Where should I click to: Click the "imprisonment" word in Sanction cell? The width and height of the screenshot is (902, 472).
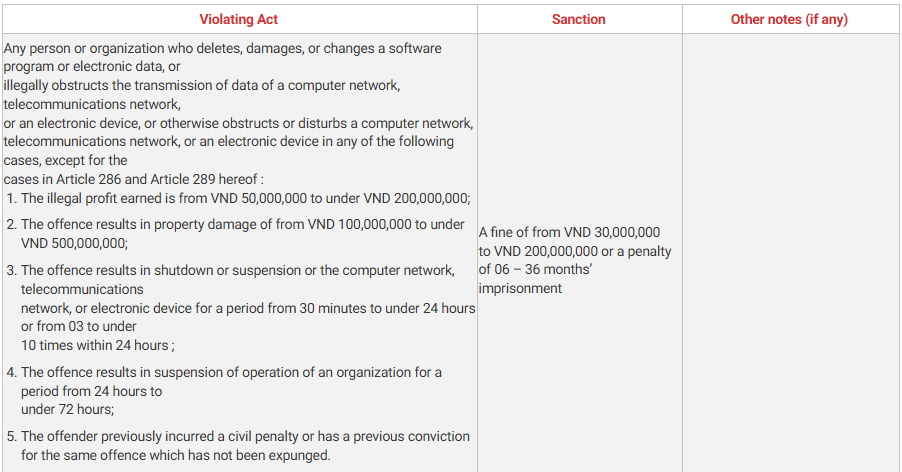[520, 288]
